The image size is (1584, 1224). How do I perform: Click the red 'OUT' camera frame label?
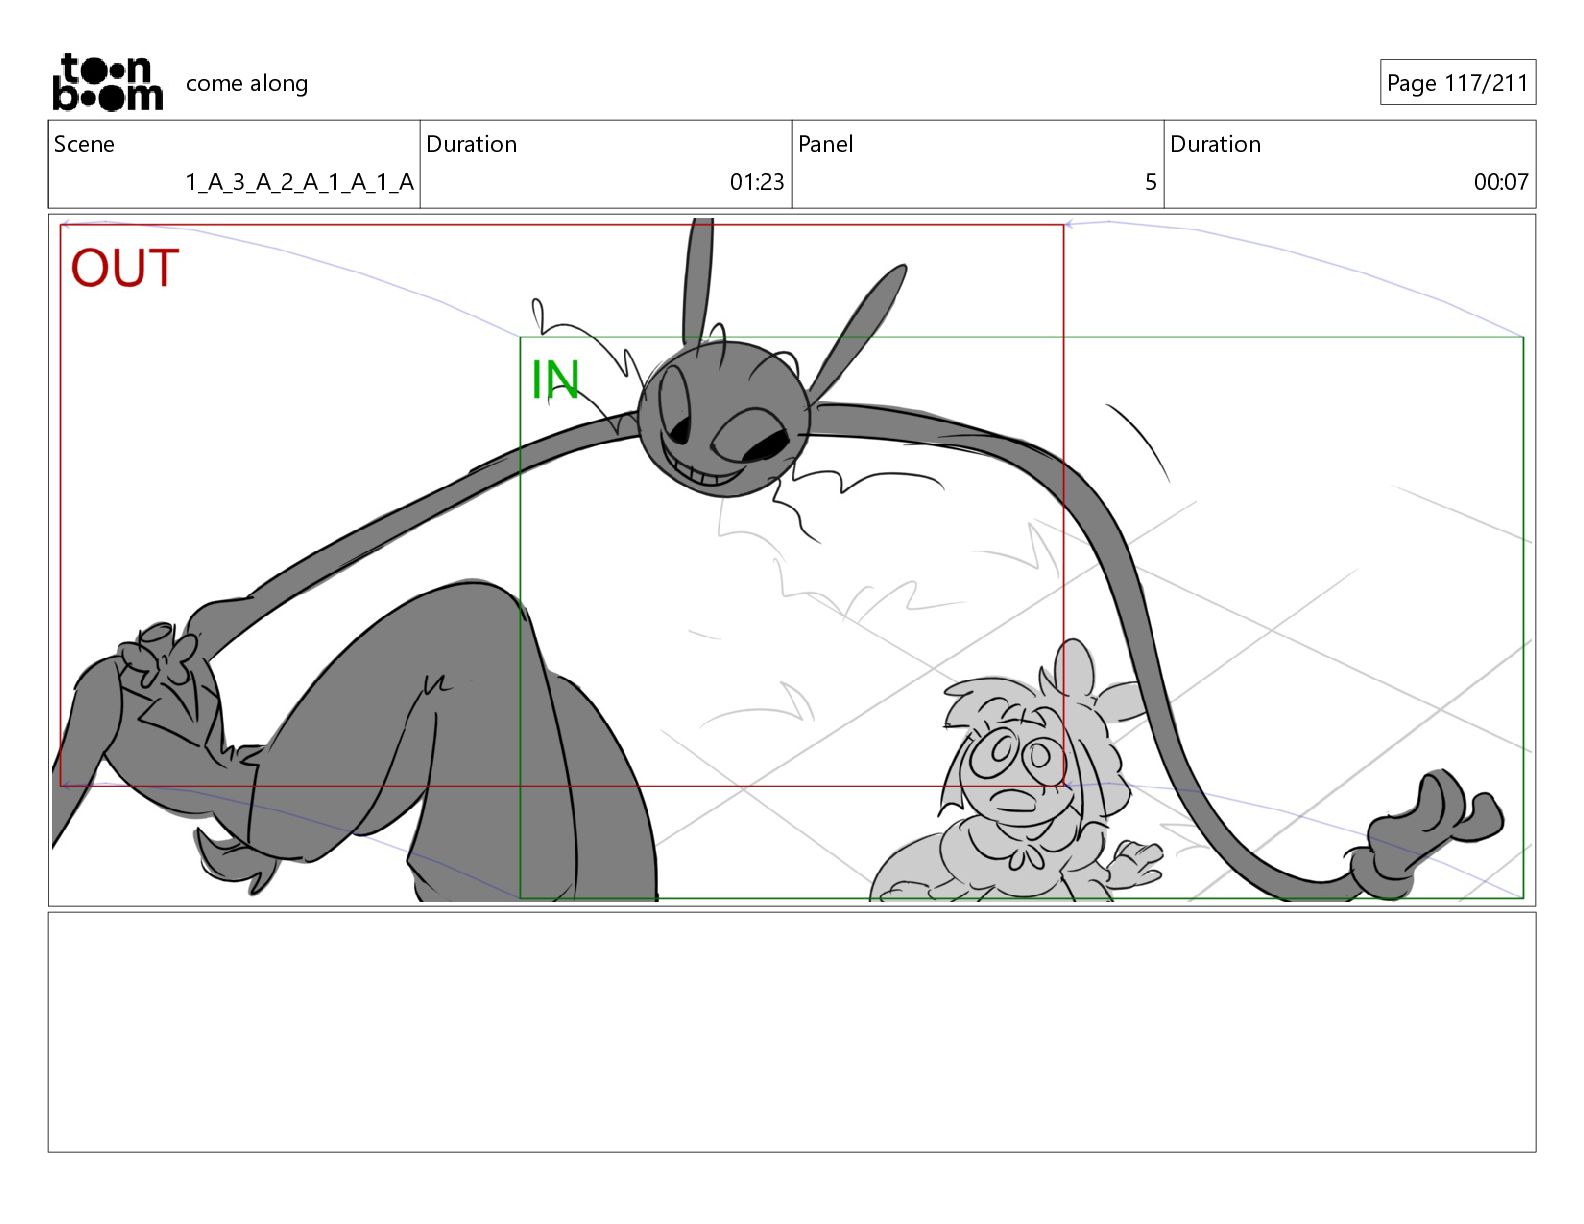(125, 269)
